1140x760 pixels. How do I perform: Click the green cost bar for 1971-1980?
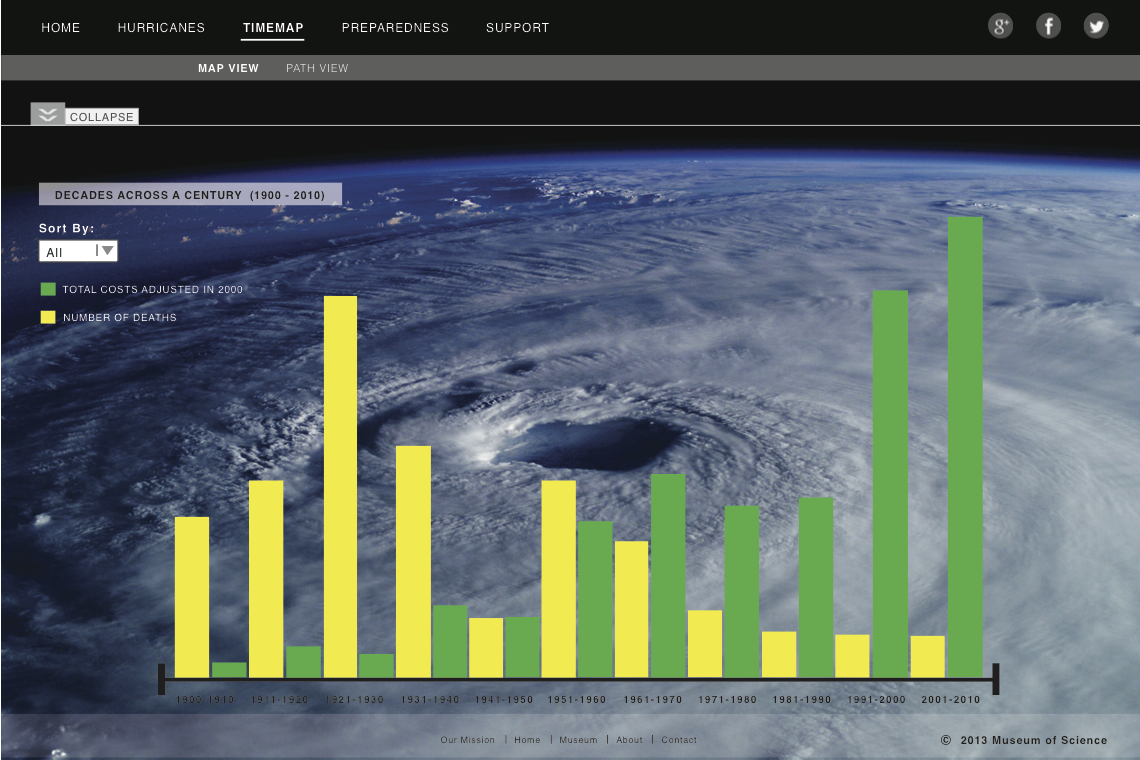click(742, 592)
